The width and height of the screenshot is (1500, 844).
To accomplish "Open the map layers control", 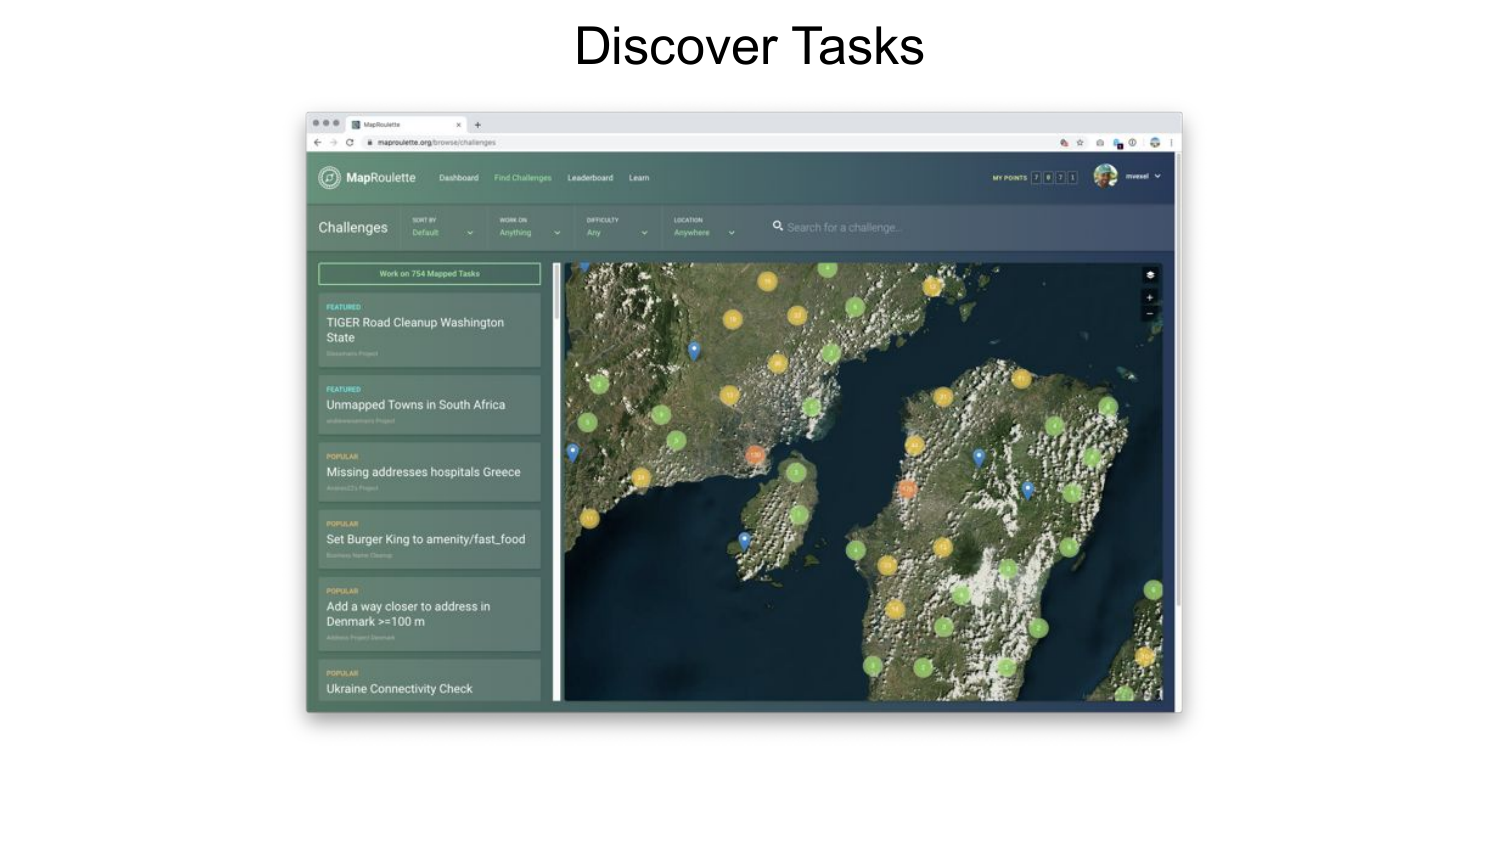I will coord(1150,275).
